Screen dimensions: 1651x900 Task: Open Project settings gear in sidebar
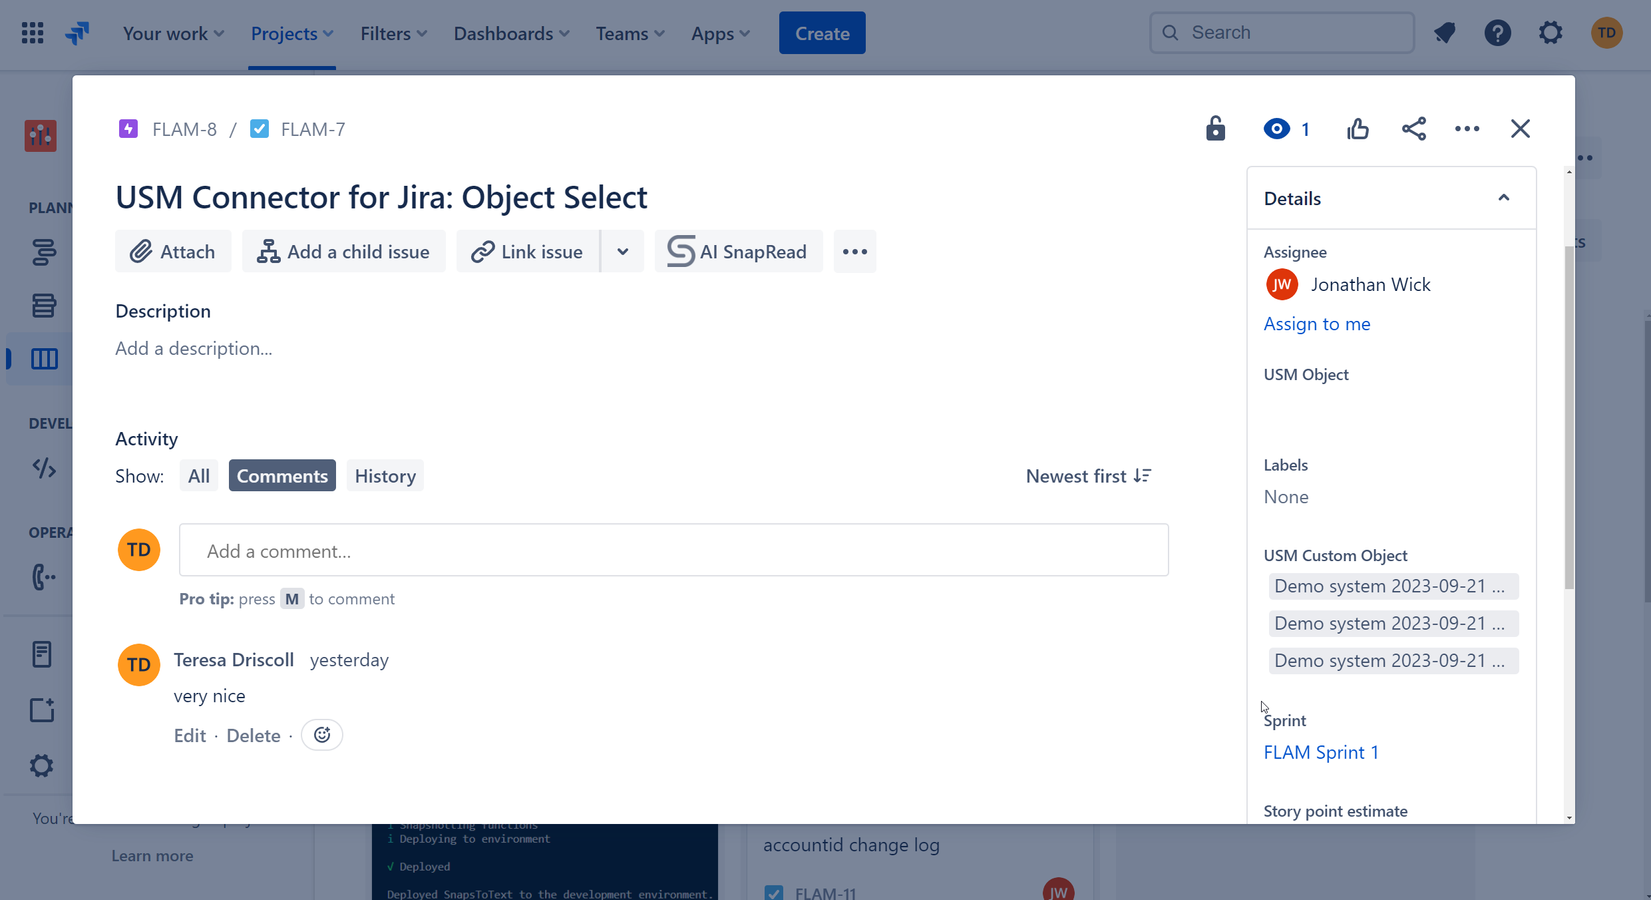tap(41, 766)
